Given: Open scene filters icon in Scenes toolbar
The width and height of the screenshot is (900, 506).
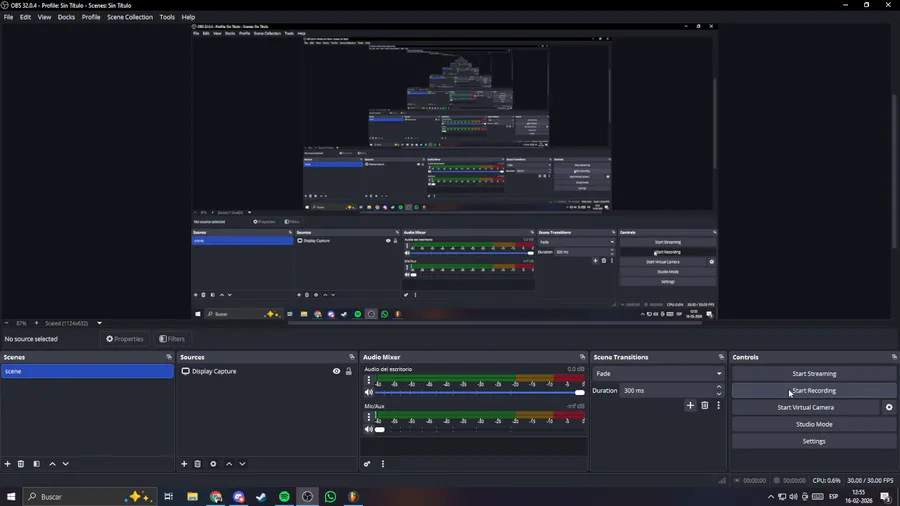Looking at the screenshot, I should coord(36,464).
